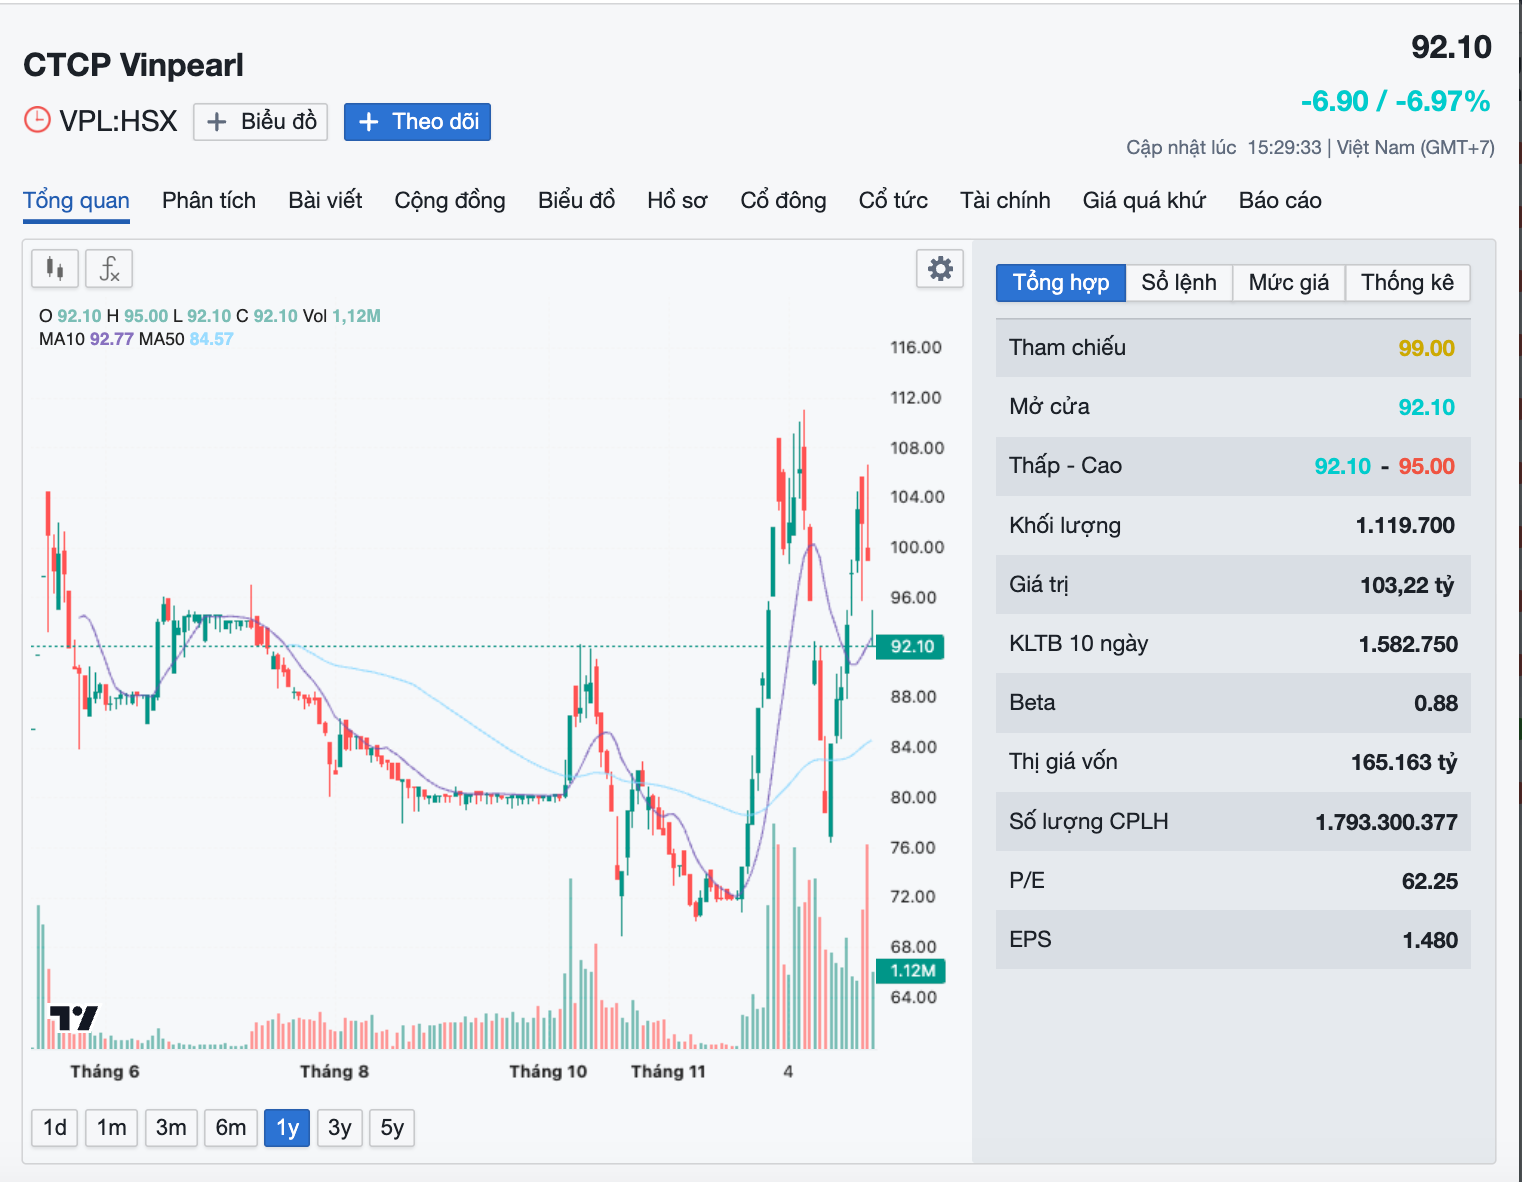Set chart range to 1d
The image size is (1522, 1182).
(x=55, y=1128)
